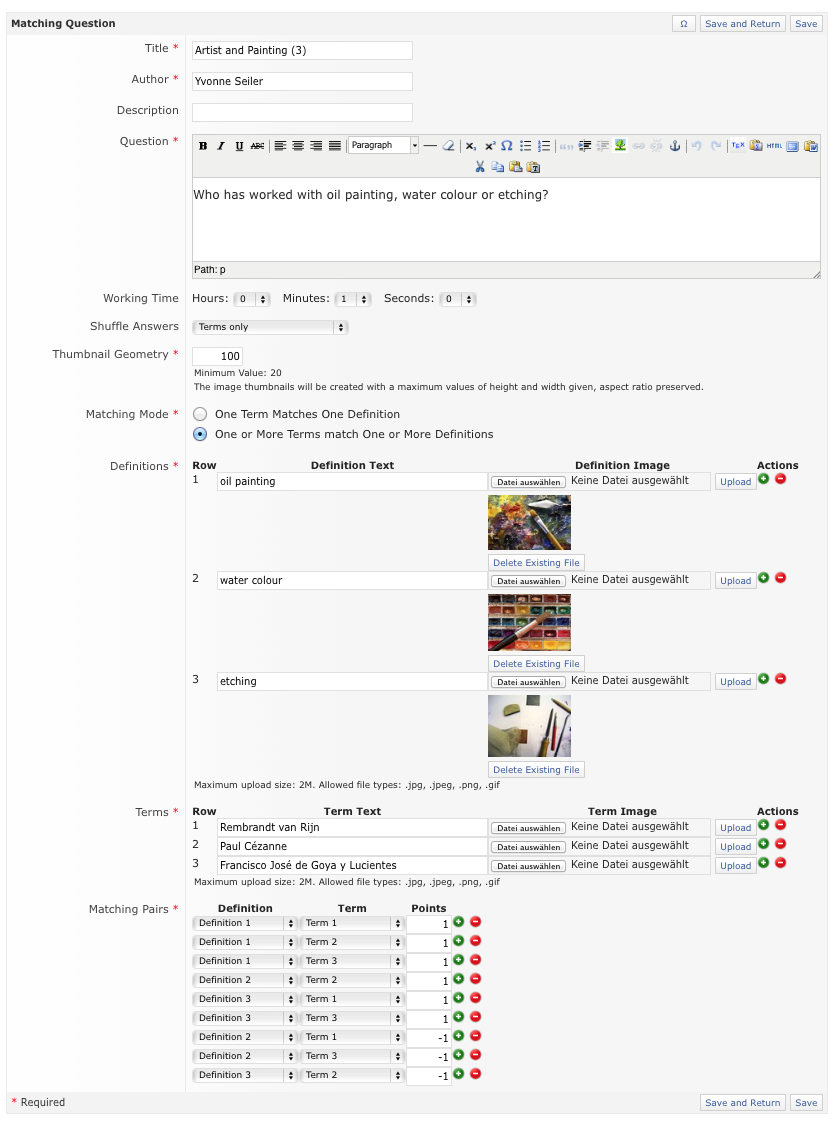Viewport: 839px width, 1123px height.
Task: Click the Title input field
Action: pyautogui.click(x=302, y=50)
